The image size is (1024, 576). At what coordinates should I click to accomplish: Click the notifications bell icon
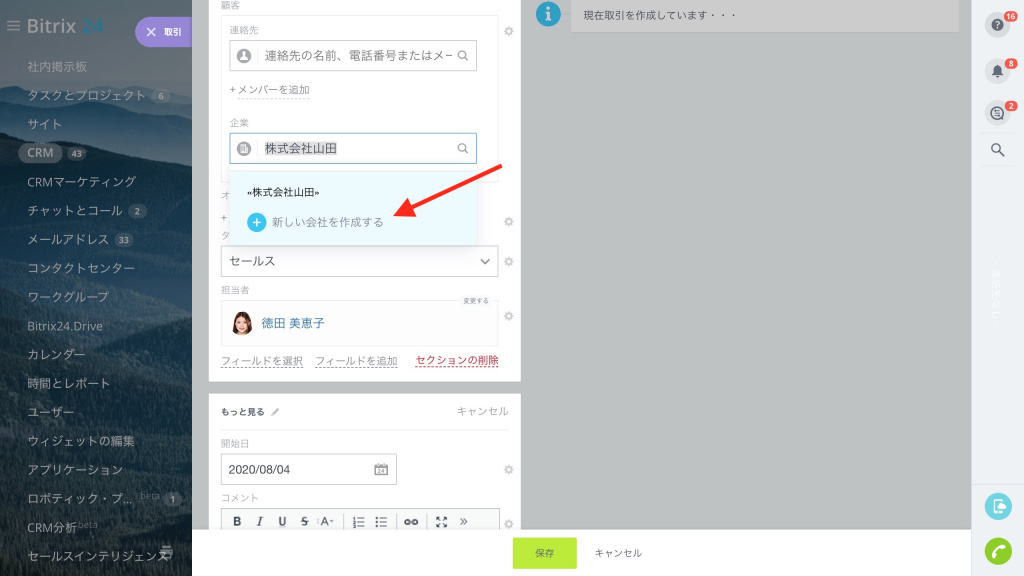coord(996,71)
